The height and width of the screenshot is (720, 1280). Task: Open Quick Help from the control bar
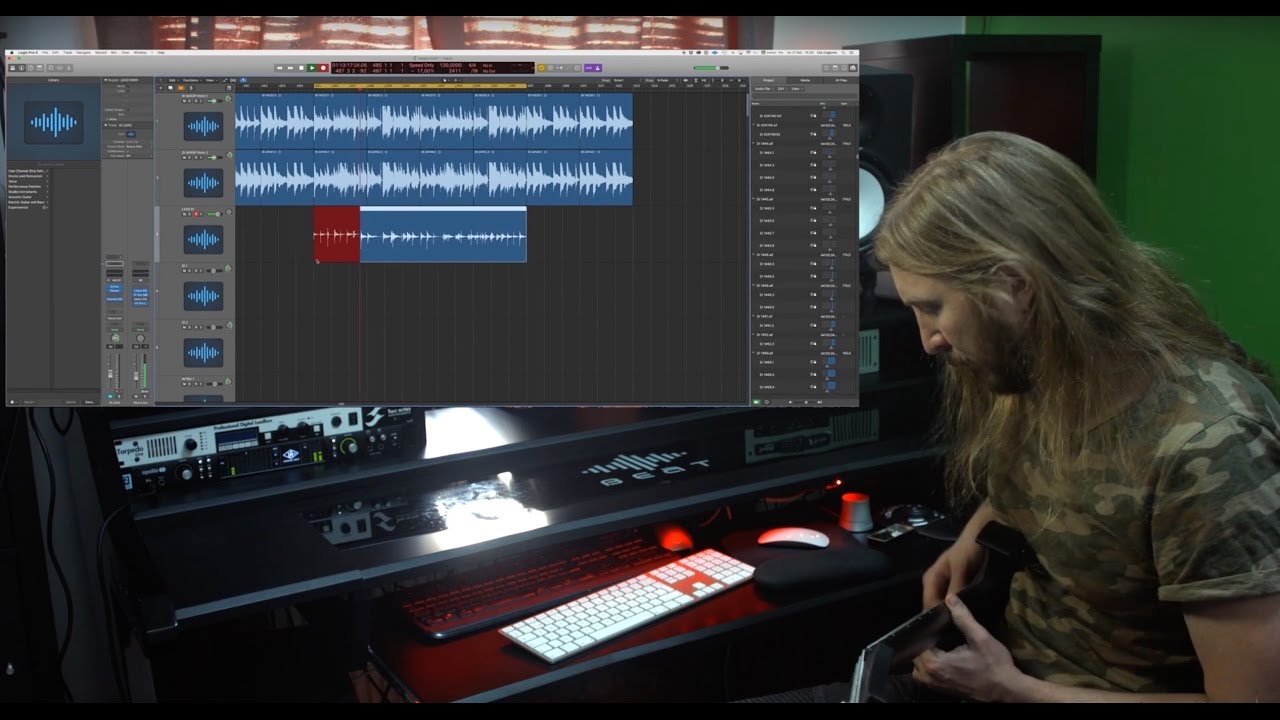pos(30,68)
